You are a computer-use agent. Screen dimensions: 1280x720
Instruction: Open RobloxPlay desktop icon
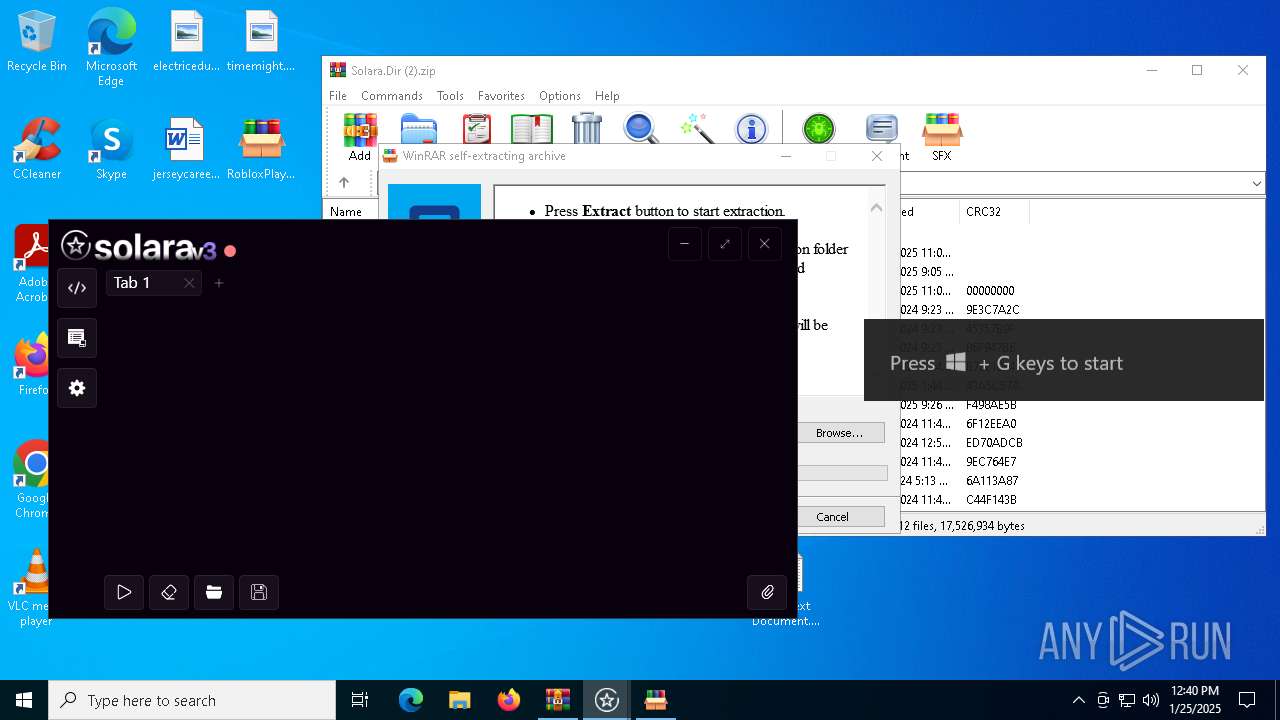[261, 150]
